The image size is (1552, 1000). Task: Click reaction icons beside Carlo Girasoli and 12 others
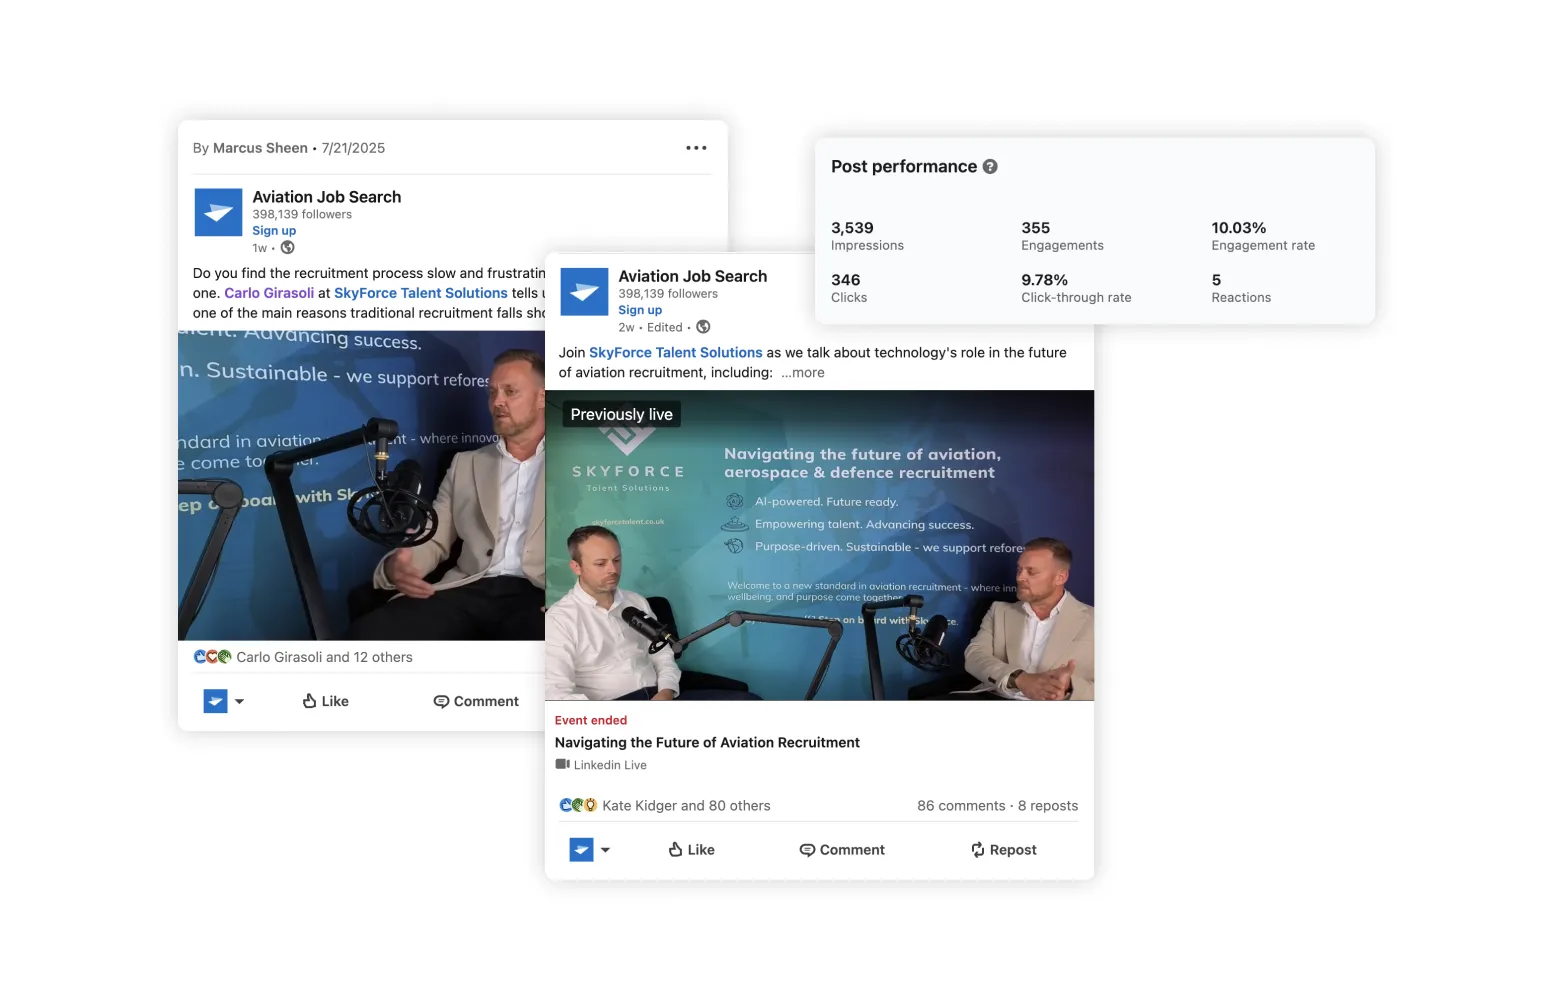point(212,657)
